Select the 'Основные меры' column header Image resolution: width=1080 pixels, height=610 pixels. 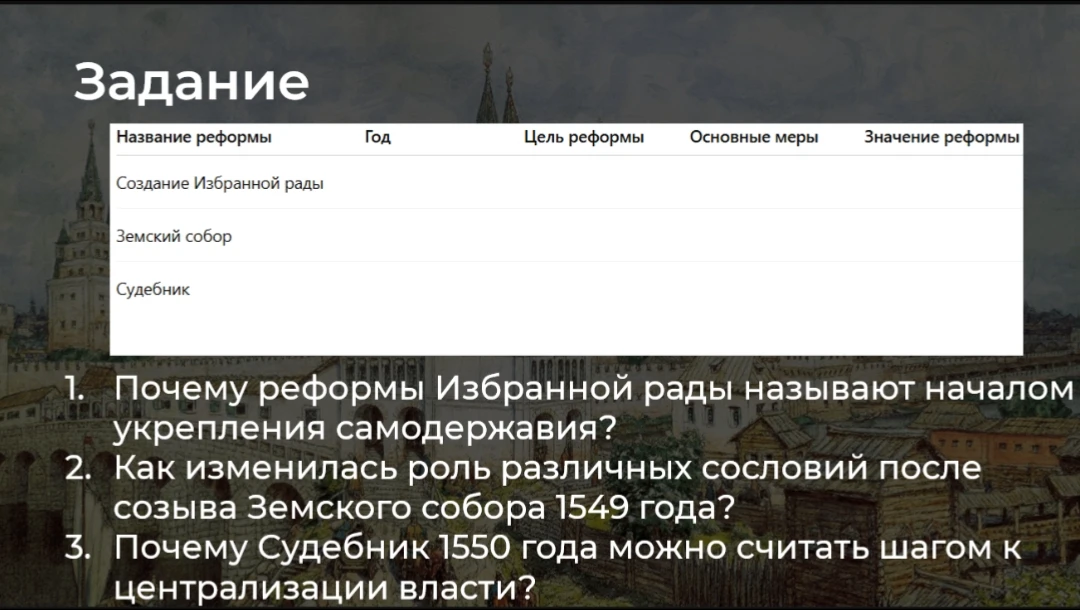click(x=754, y=137)
